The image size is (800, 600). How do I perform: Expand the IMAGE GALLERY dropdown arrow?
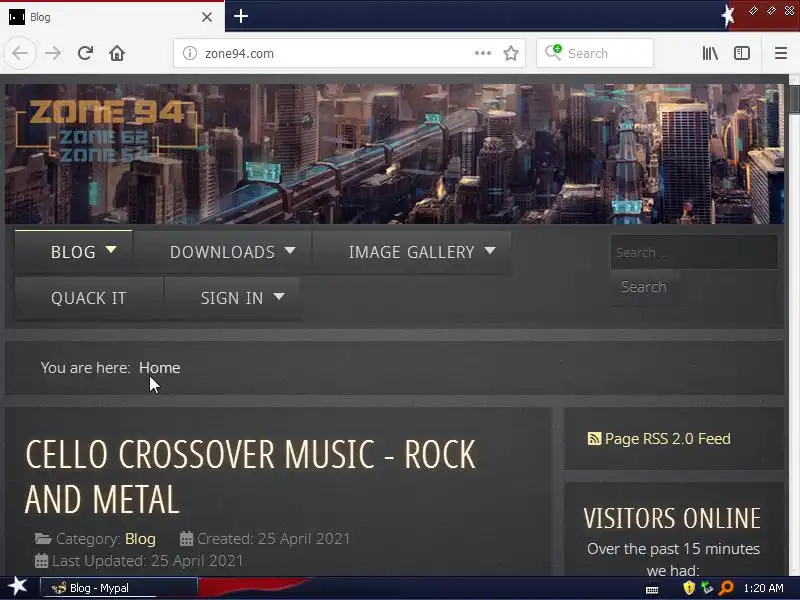click(x=490, y=251)
